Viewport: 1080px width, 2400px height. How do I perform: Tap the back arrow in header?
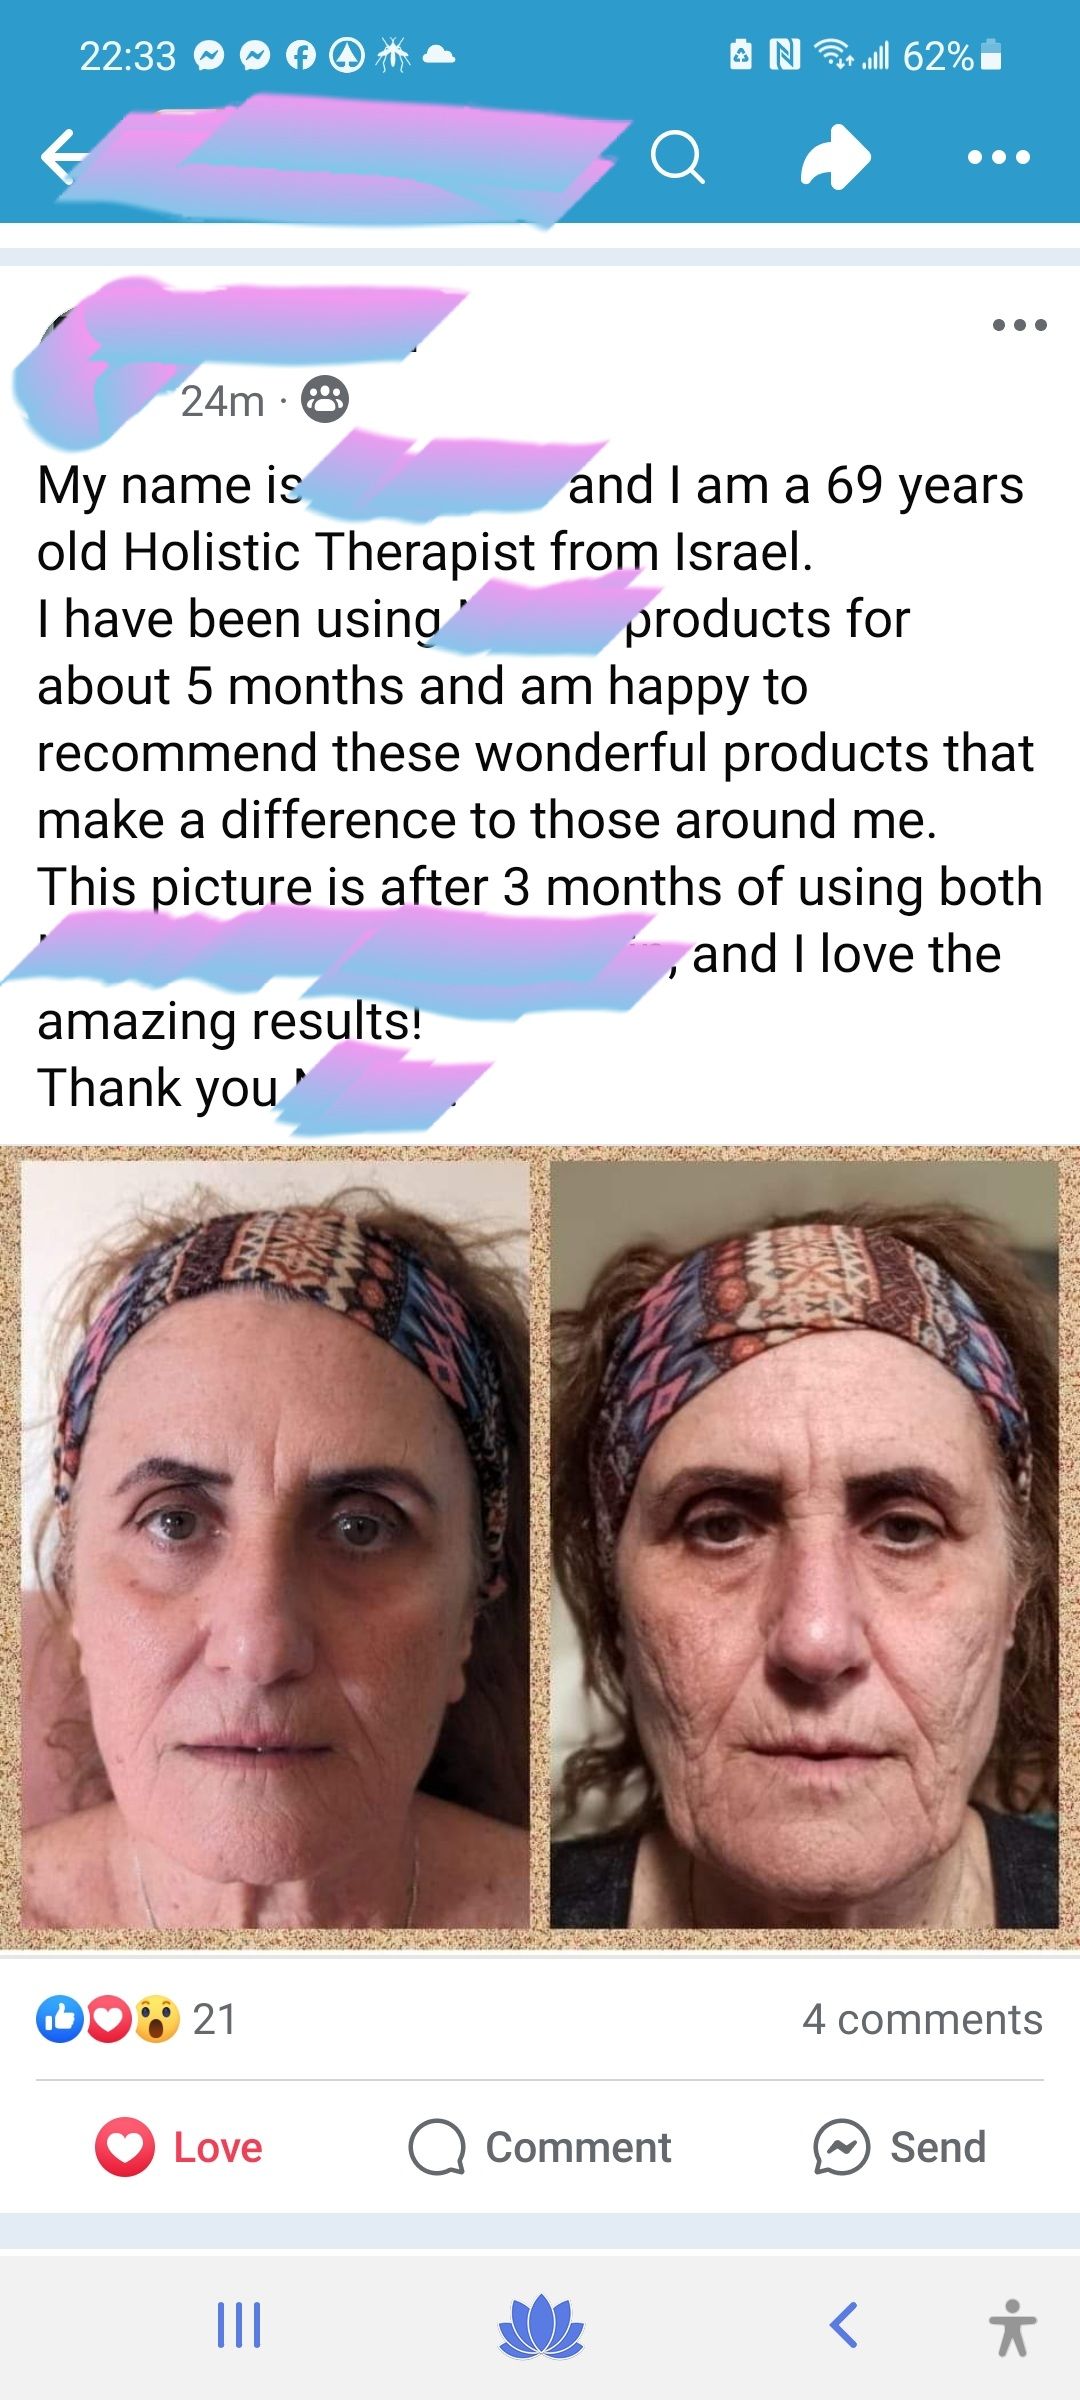tap(62, 157)
